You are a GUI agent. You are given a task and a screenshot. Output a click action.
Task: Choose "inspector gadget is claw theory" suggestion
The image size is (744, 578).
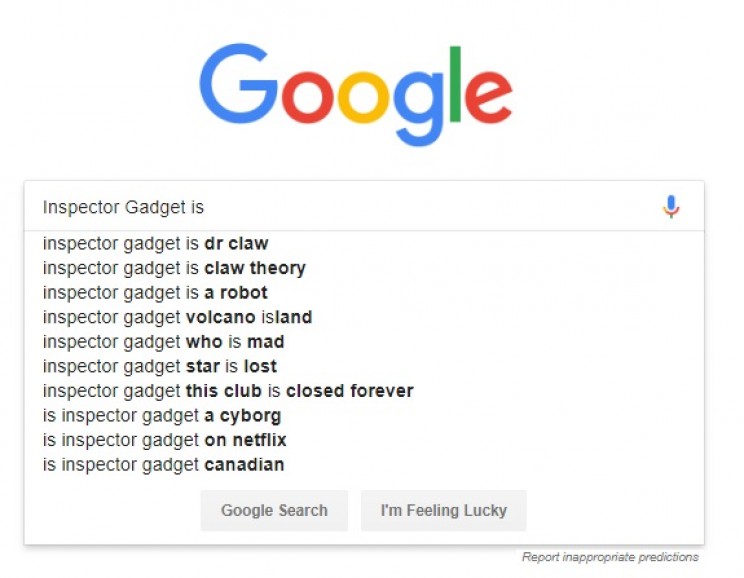tap(174, 268)
